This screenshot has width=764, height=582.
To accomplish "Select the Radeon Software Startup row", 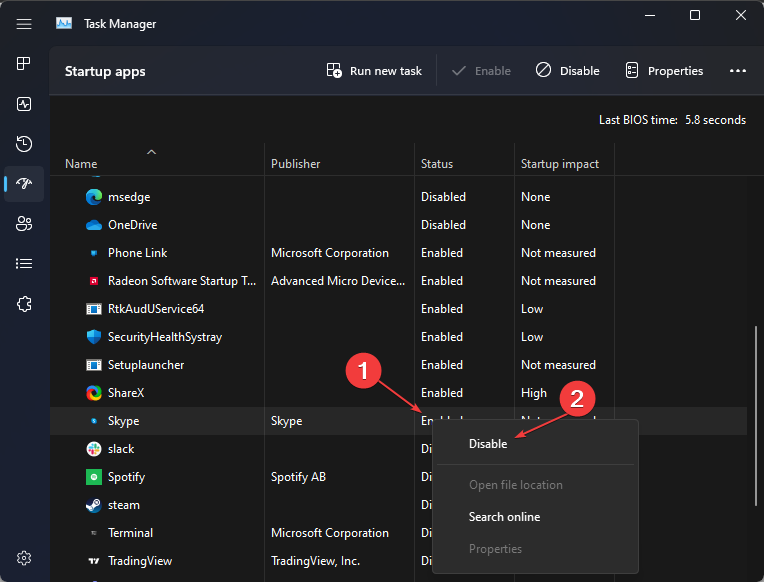I will [182, 281].
